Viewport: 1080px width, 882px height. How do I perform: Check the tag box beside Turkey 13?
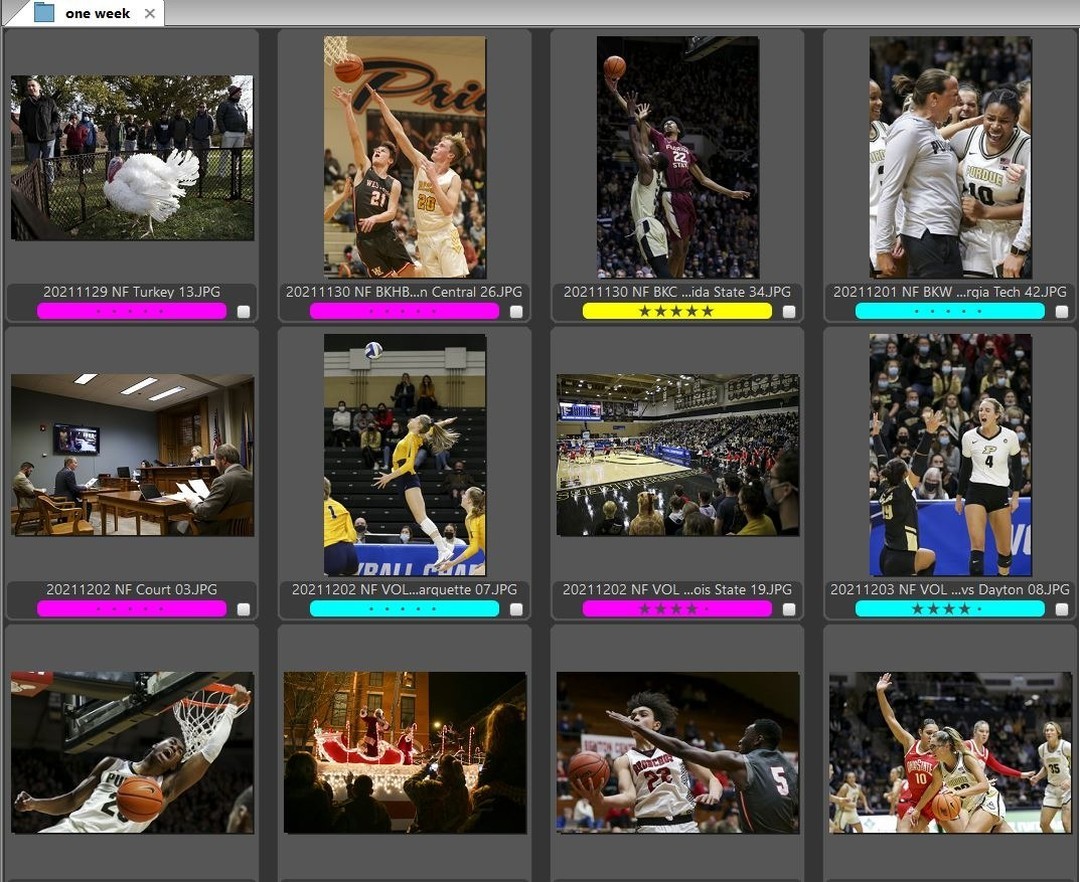[x=243, y=312]
